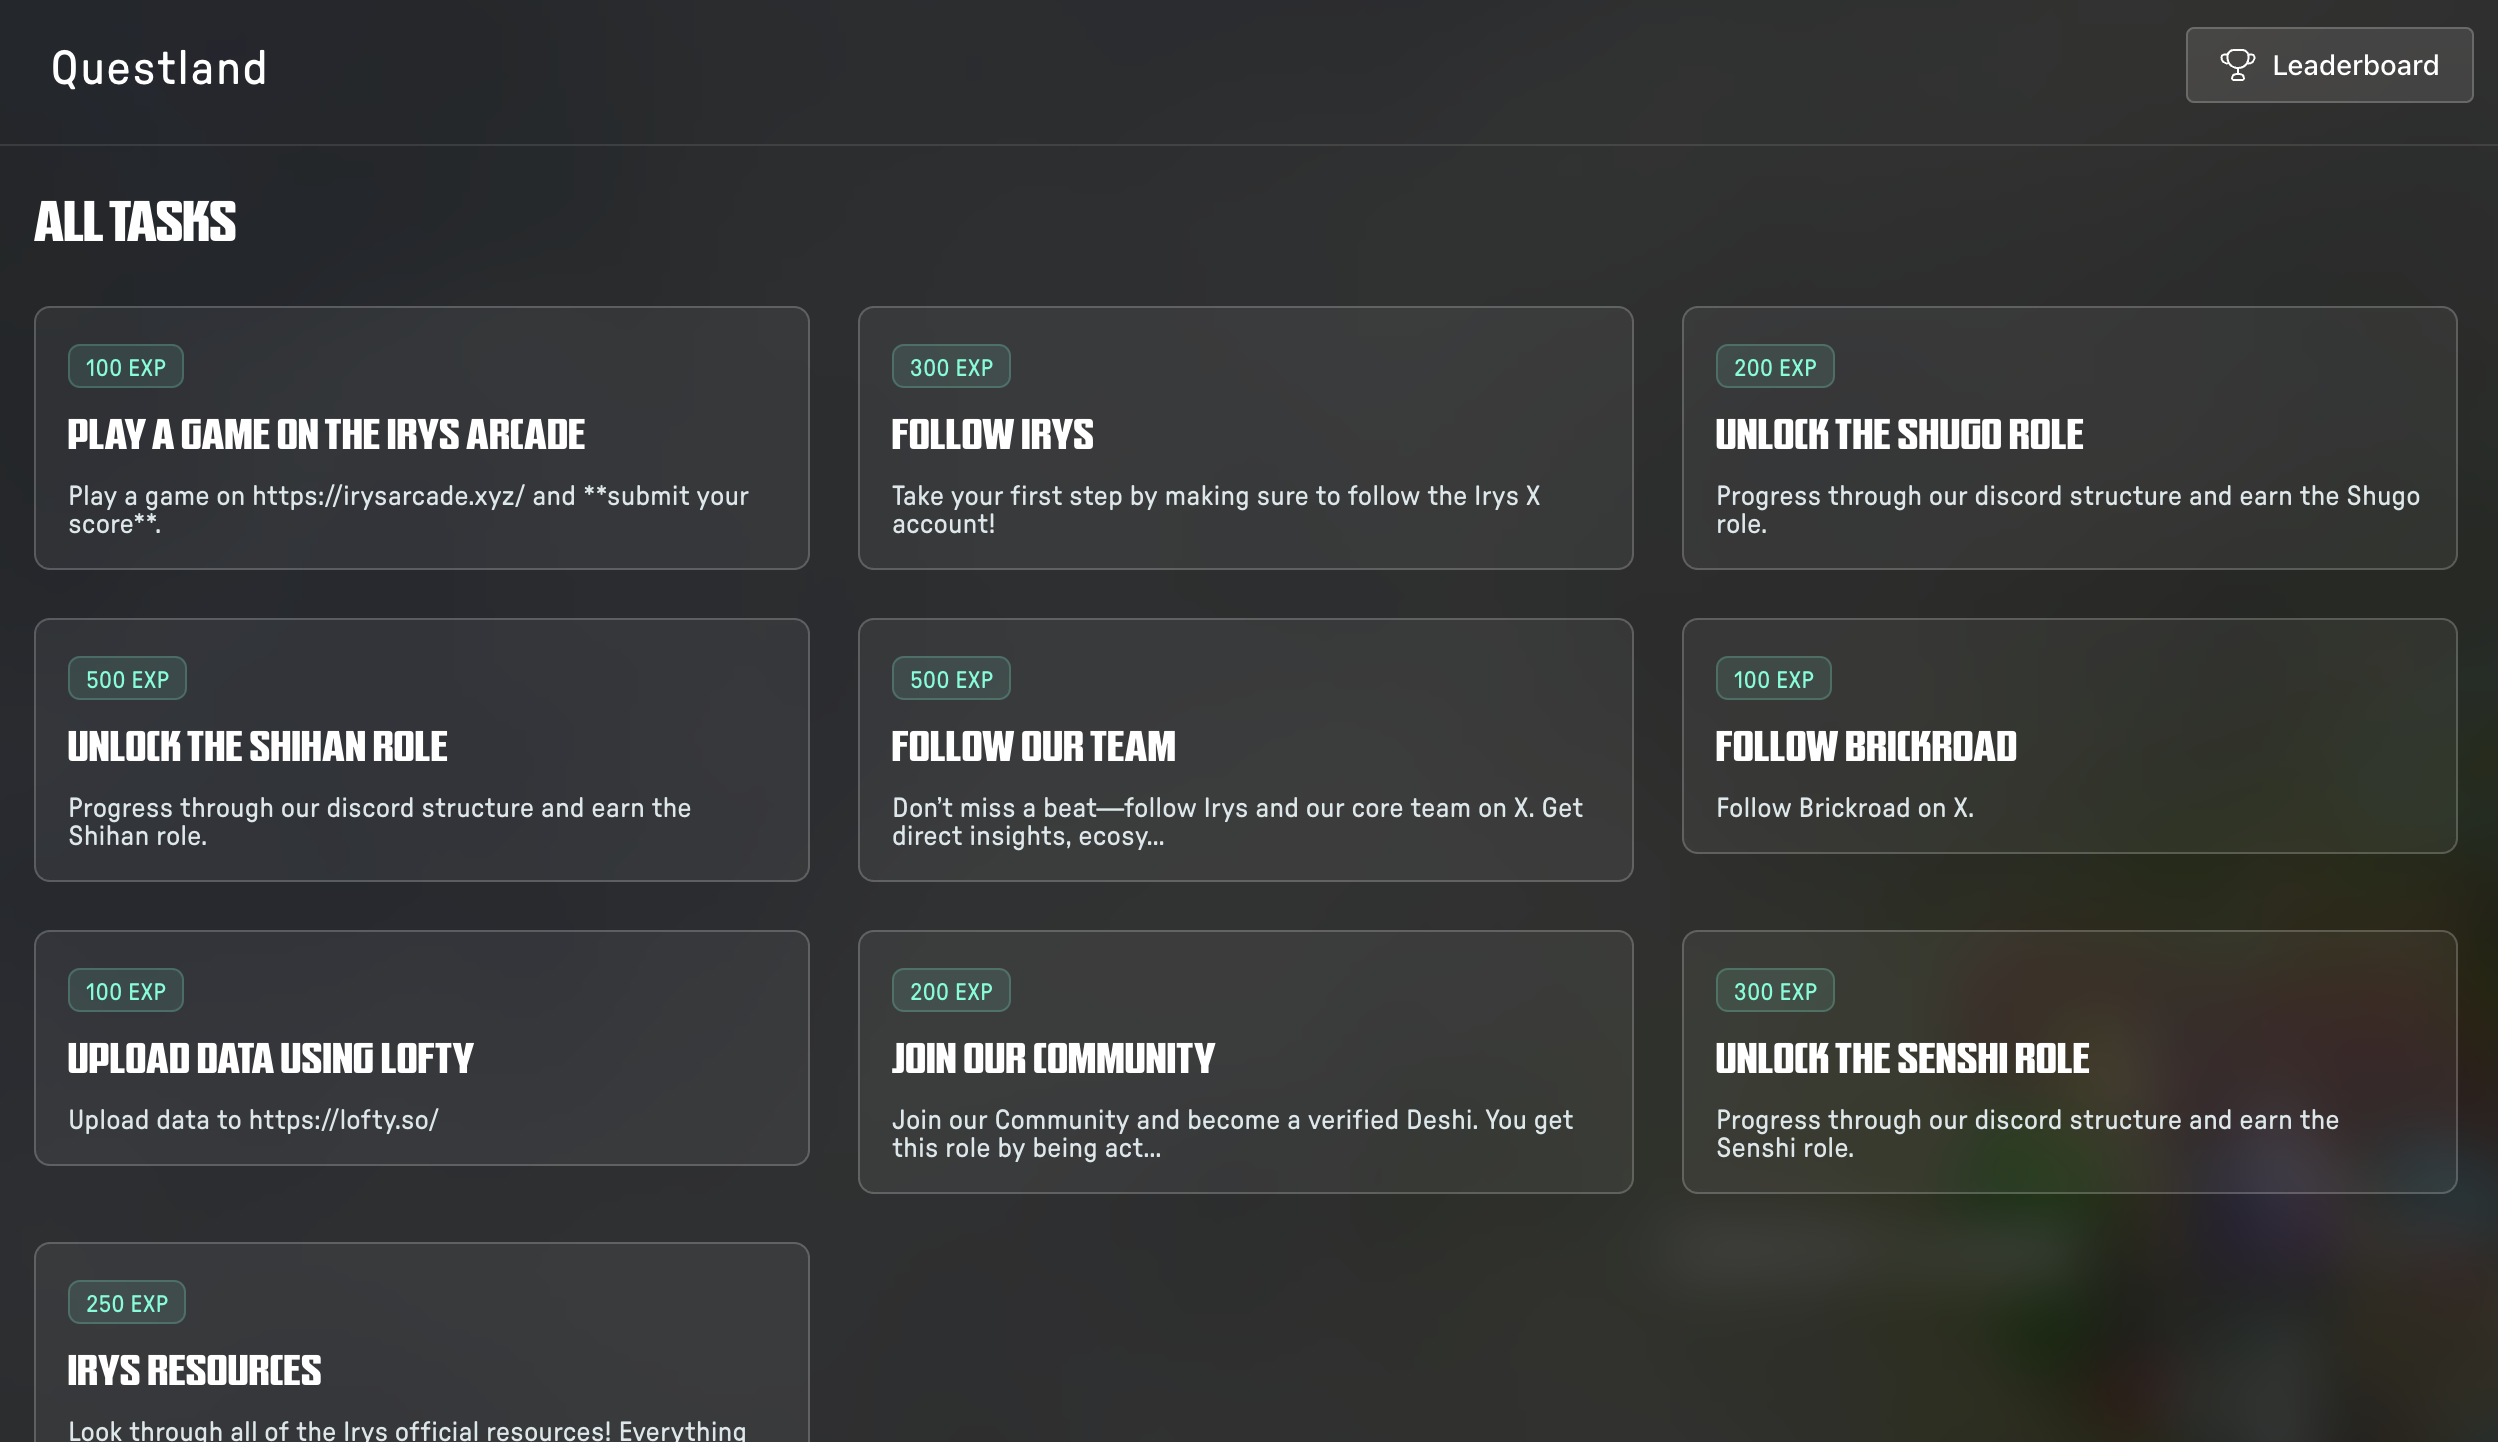The height and width of the screenshot is (1442, 2498).
Task: Click 500 EXP badge on Shihan Role
Action: (127, 679)
